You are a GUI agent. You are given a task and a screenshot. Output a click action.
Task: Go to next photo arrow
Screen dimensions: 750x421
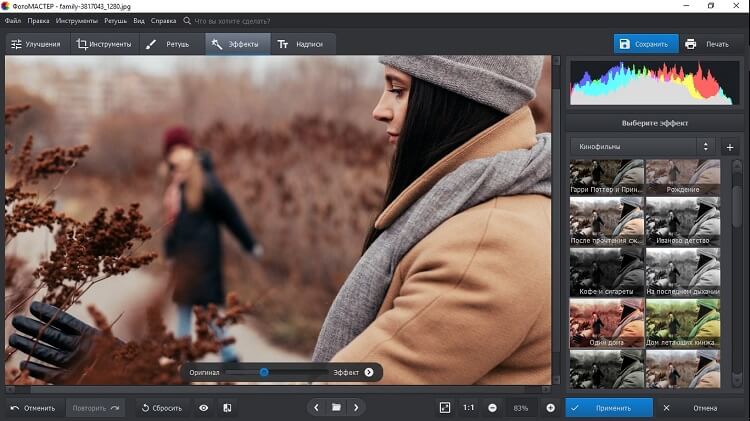click(357, 408)
